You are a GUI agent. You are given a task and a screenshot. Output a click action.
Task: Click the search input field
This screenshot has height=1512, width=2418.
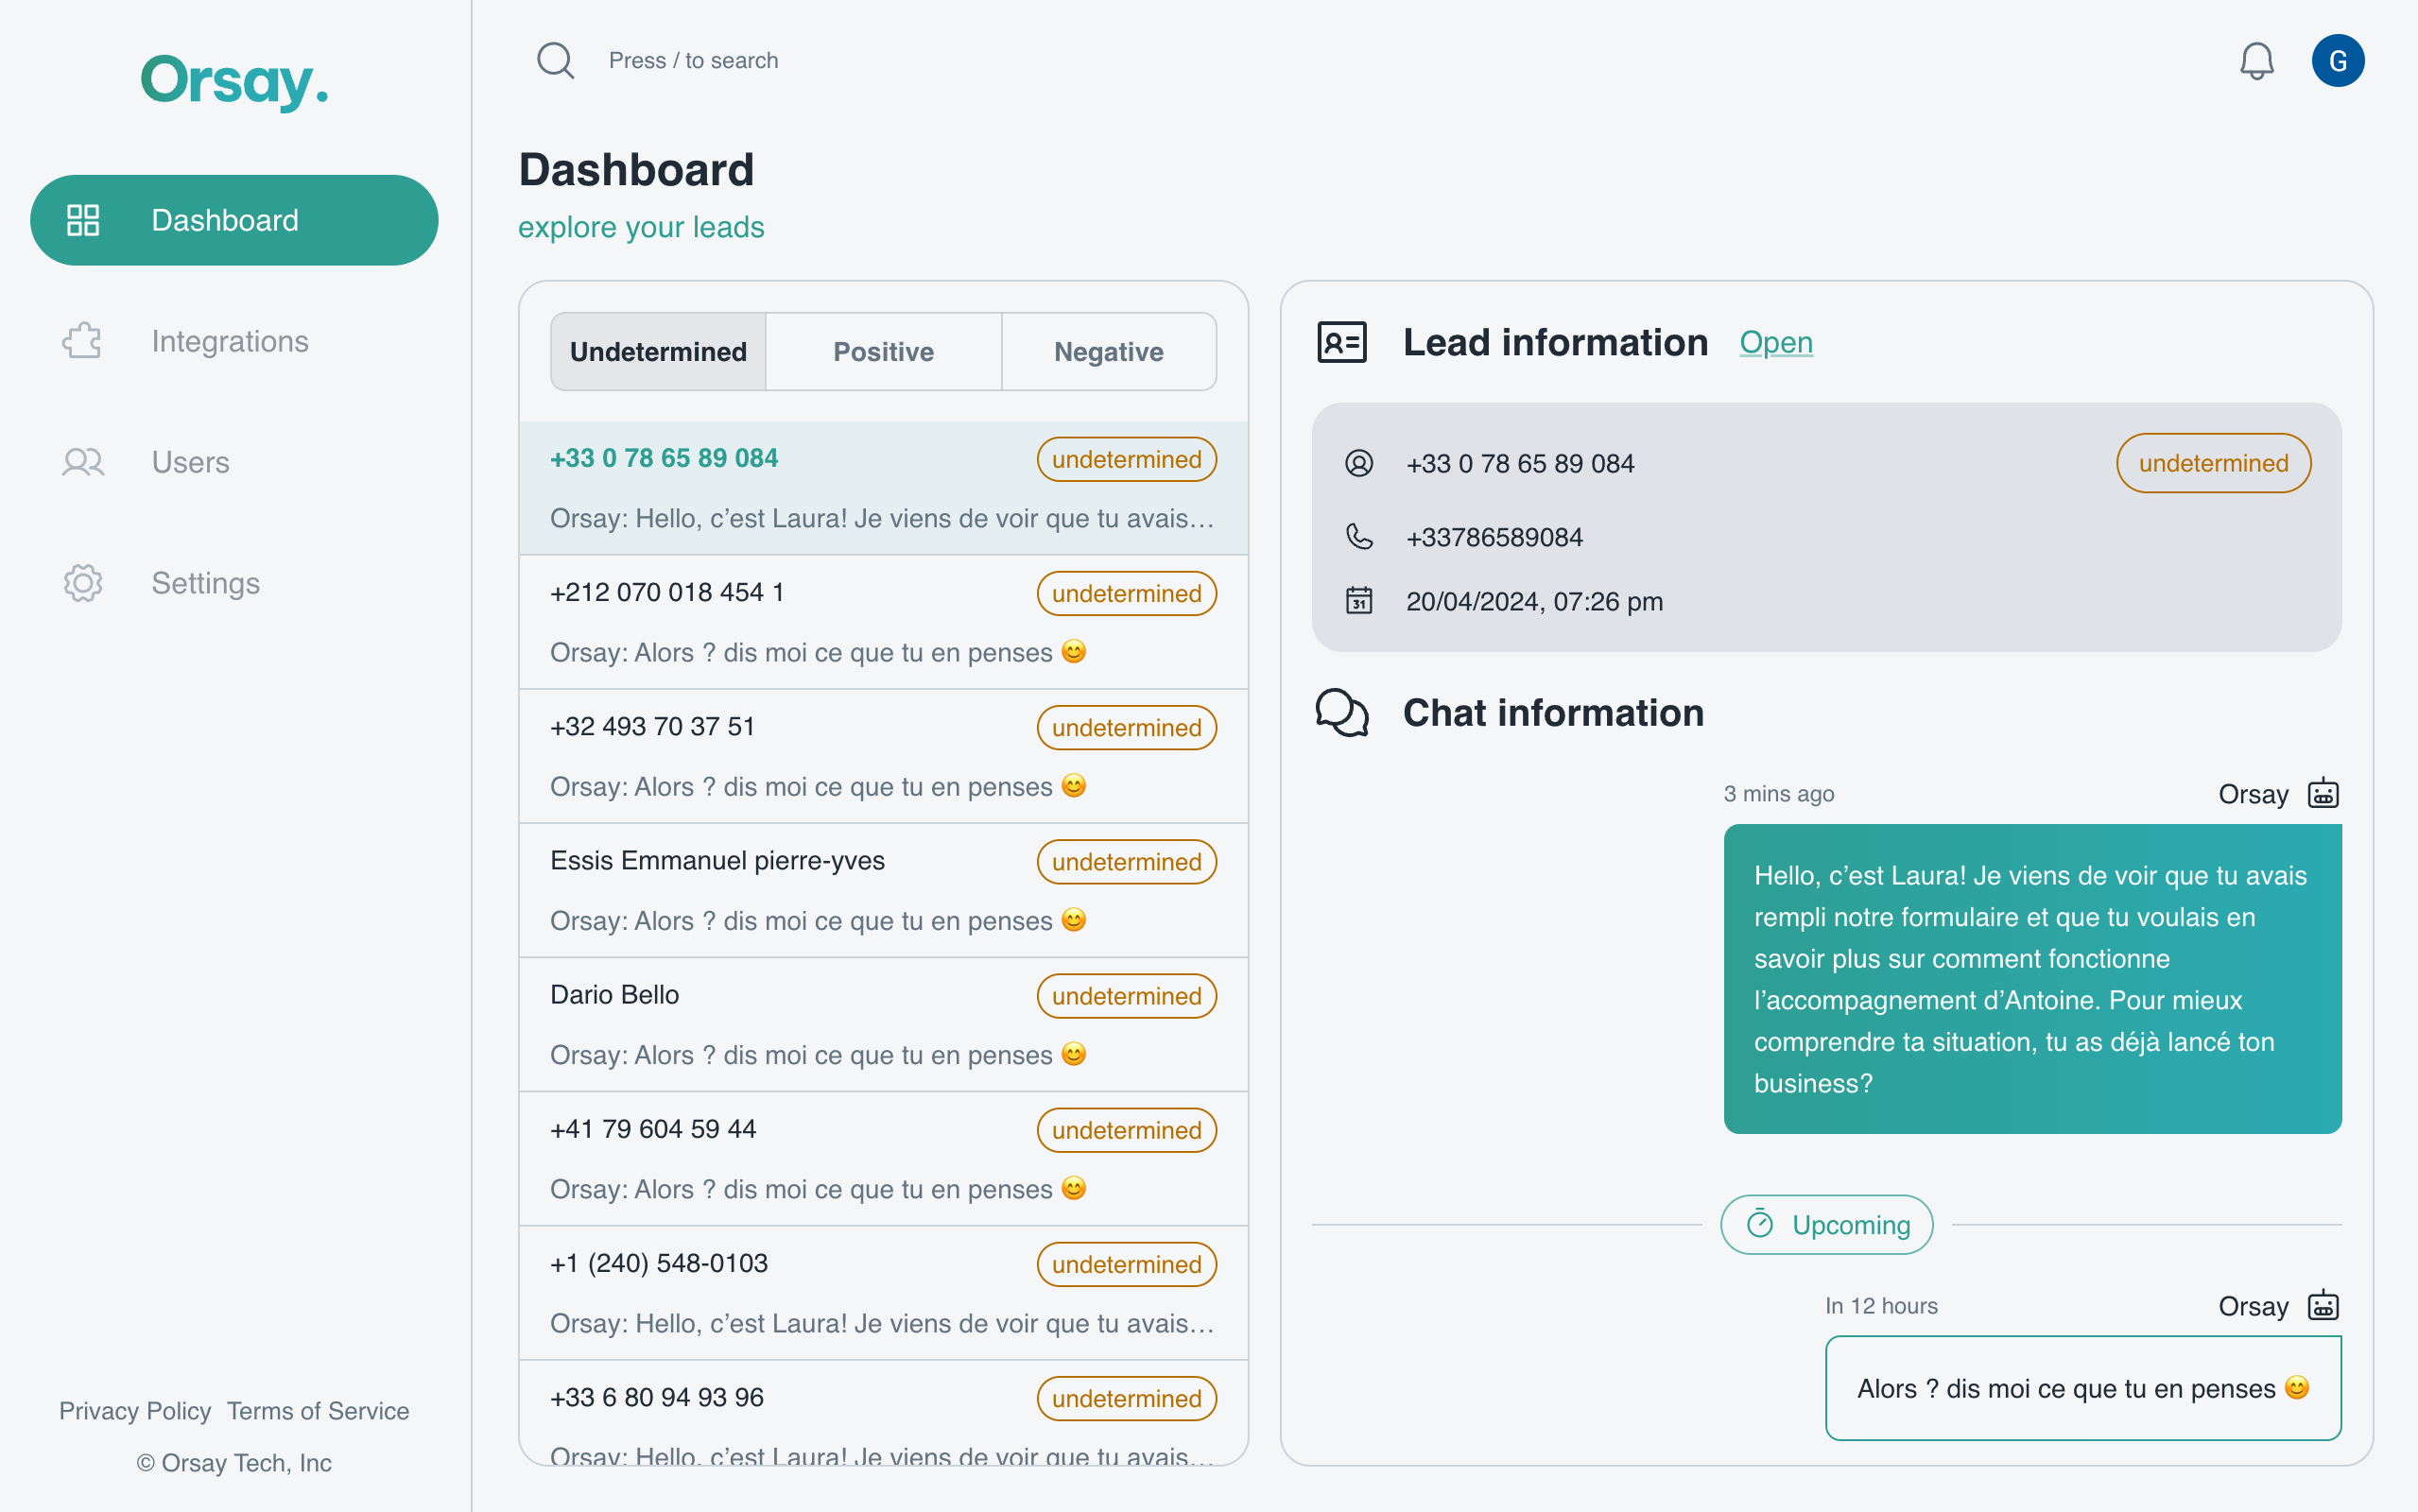[x=693, y=60]
